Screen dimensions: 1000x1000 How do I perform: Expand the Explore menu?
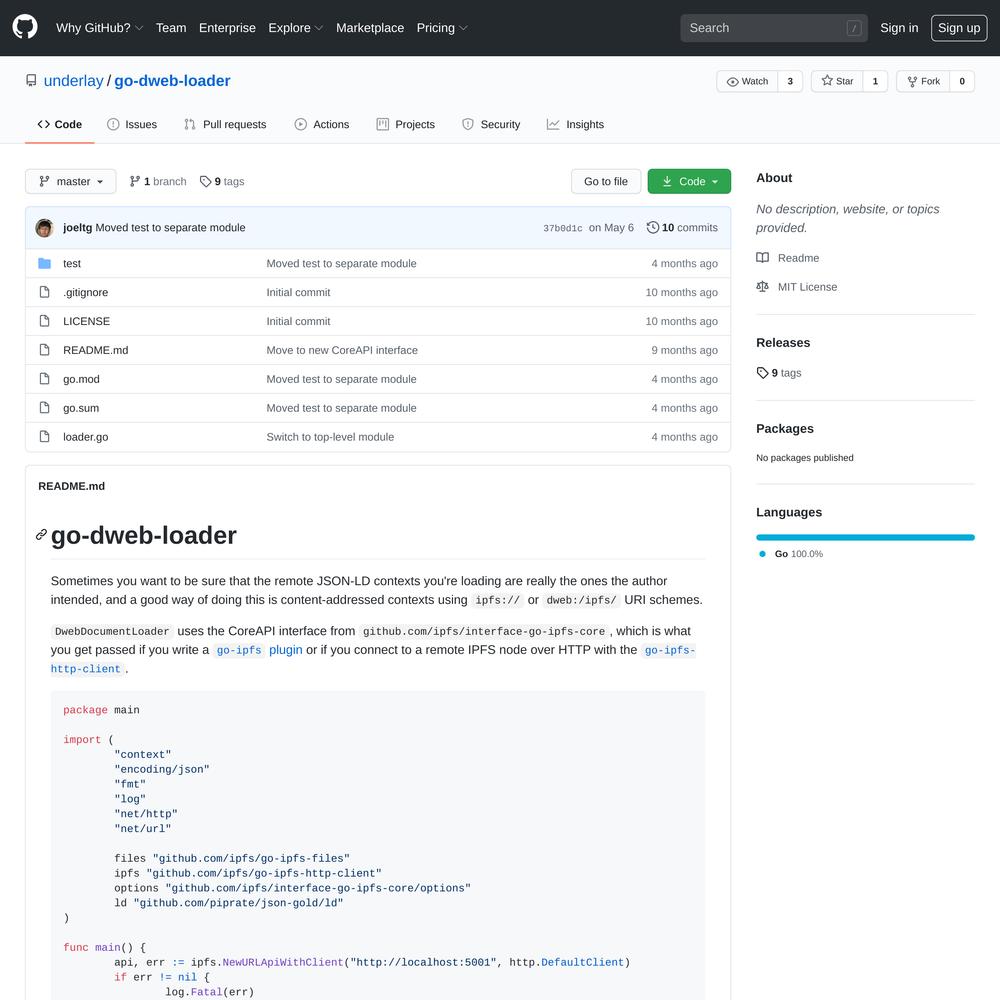(296, 28)
